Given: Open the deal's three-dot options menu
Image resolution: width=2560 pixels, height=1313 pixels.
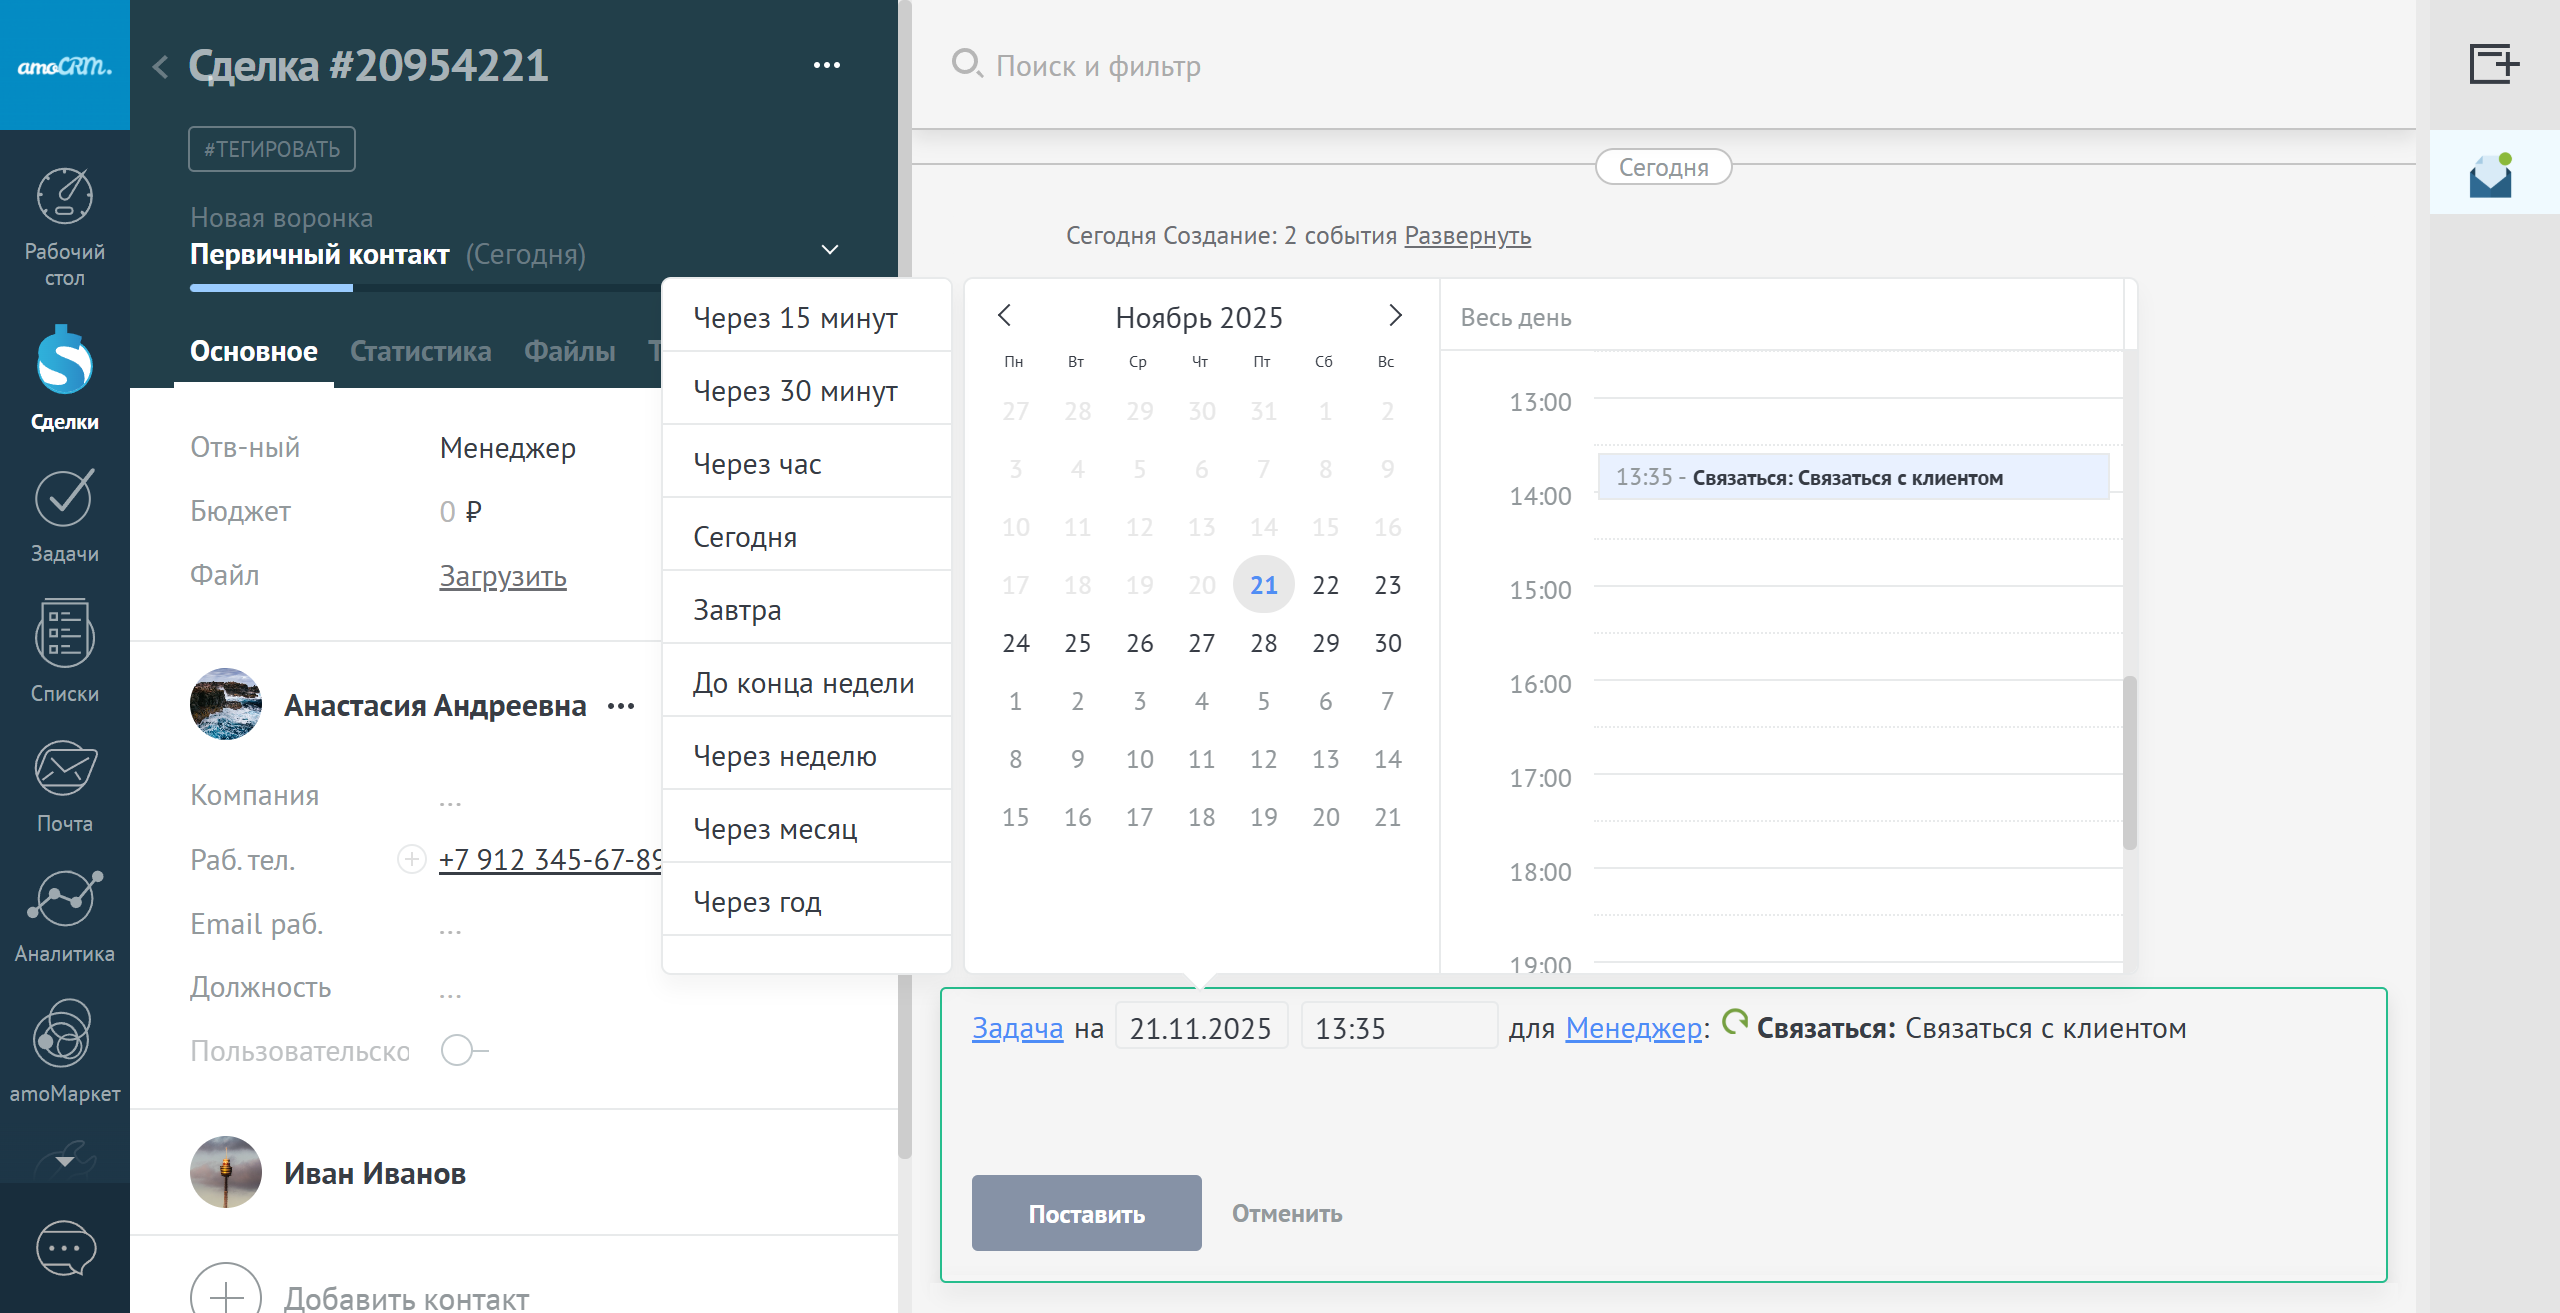Looking at the screenshot, I should click(826, 66).
